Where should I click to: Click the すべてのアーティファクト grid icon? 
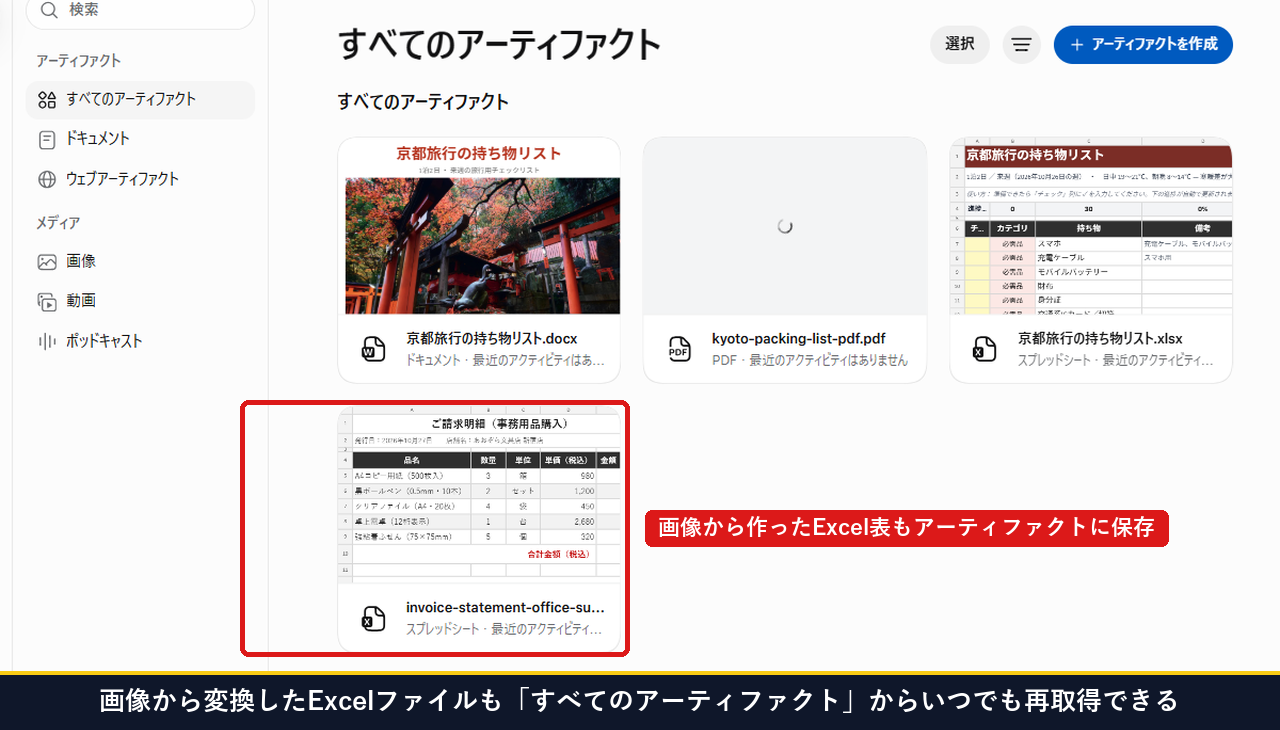pyautogui.click(x=47, y=100)
